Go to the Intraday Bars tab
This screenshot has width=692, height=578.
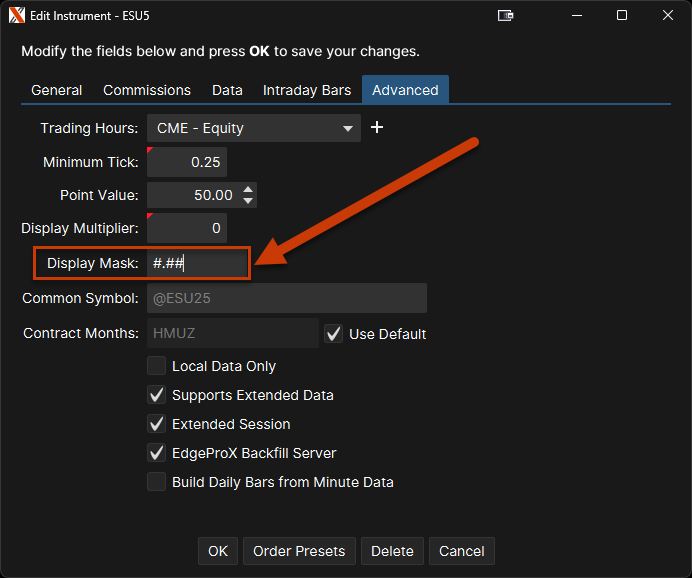pyautogui.click(x=307, y=90)
